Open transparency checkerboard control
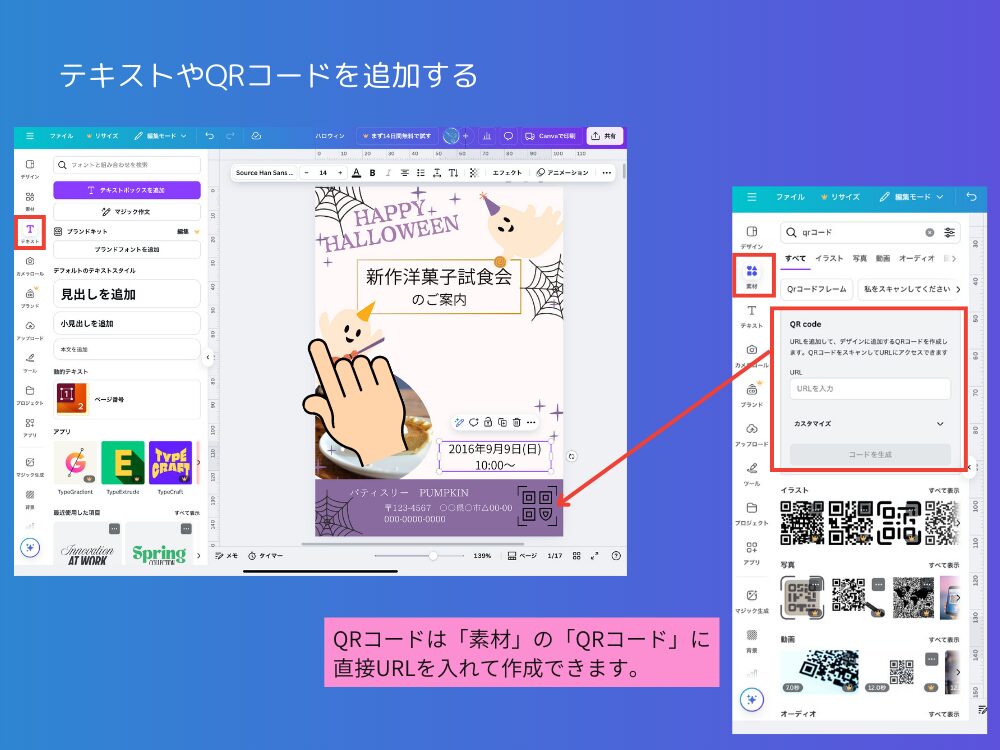This screenshot has height=750, width=1000. [x=474, y=172]
